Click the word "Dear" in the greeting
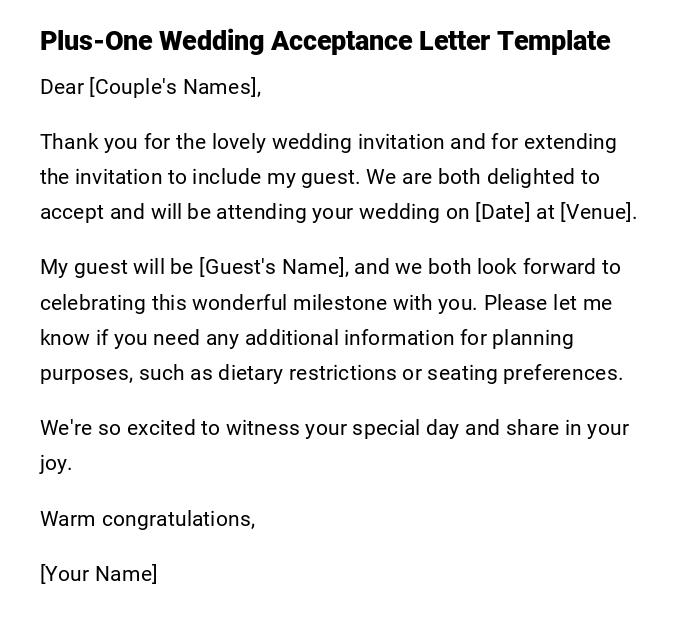 pos(62,87)
